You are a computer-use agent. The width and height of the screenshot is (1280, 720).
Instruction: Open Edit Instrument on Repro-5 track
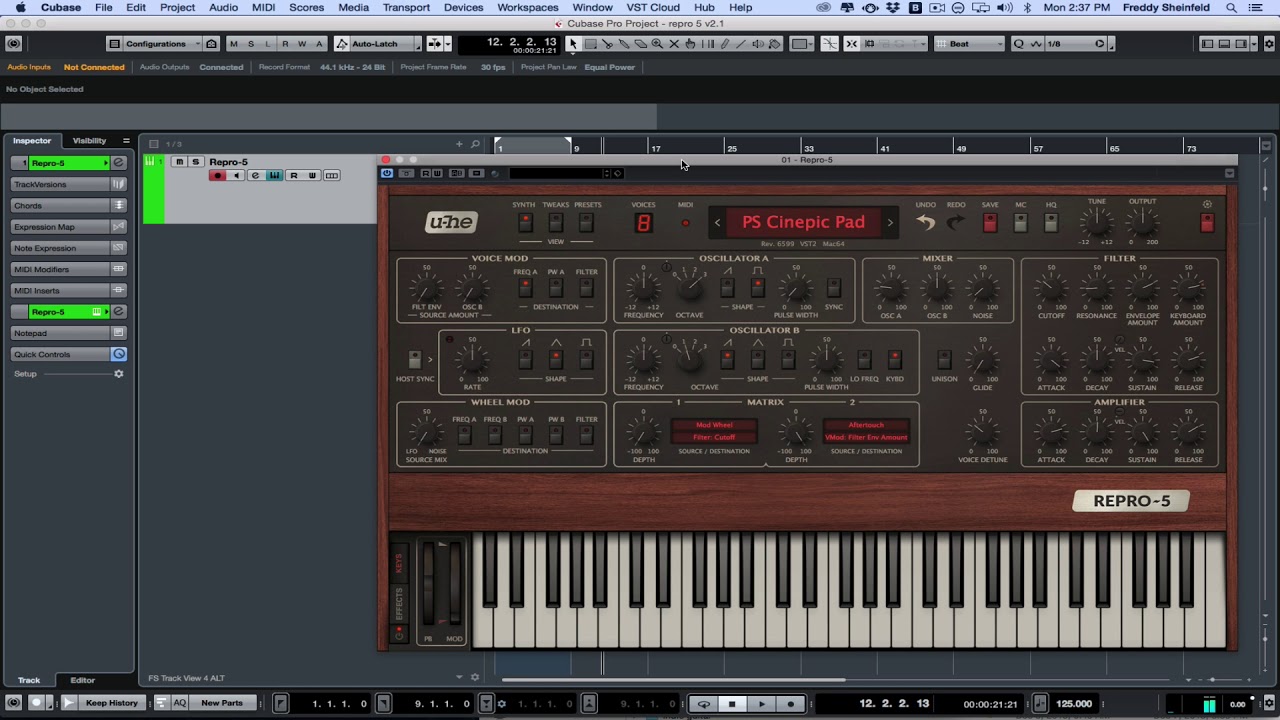274,176
